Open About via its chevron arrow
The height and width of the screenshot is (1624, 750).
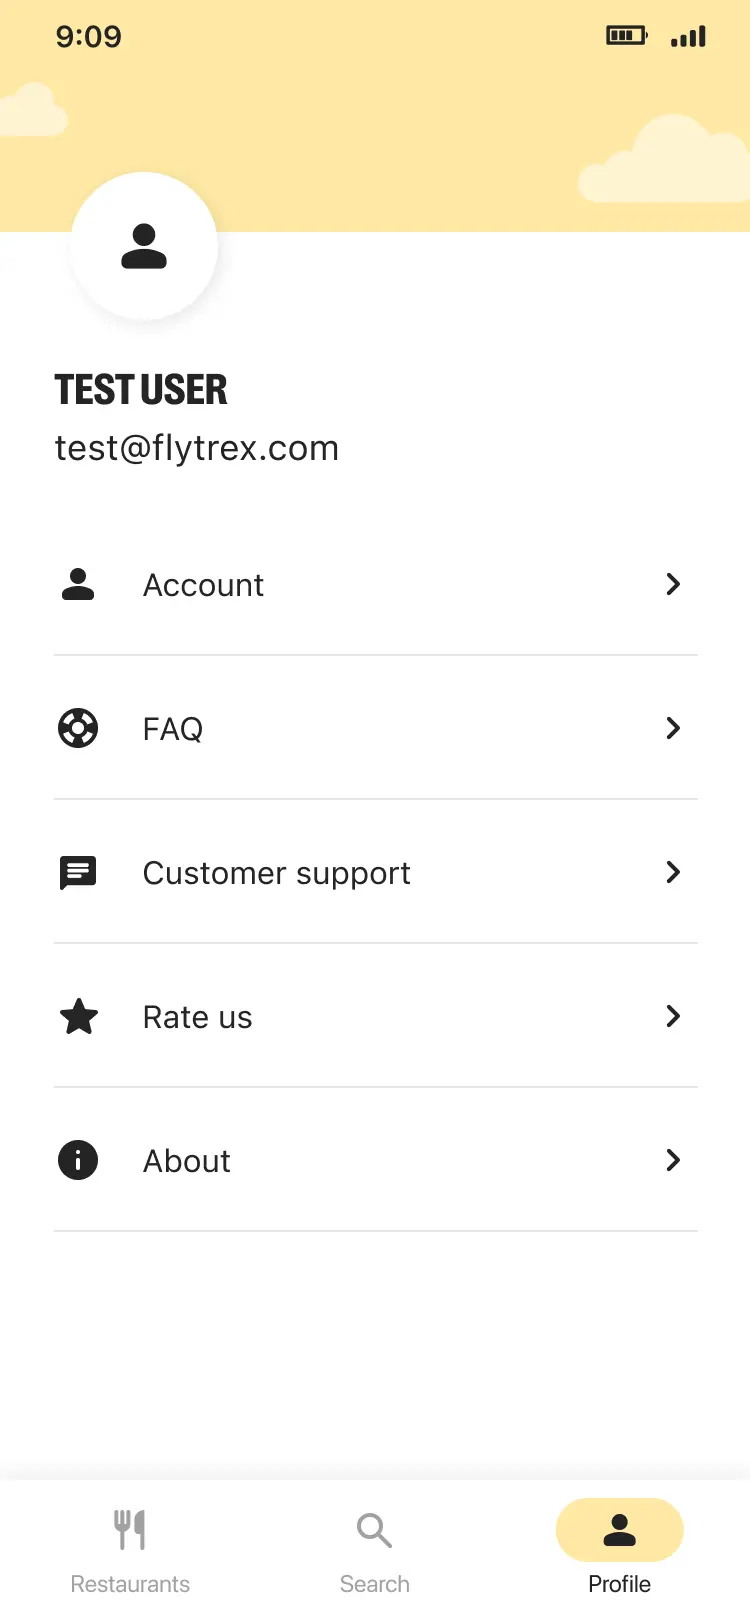tap(673, 1160)
